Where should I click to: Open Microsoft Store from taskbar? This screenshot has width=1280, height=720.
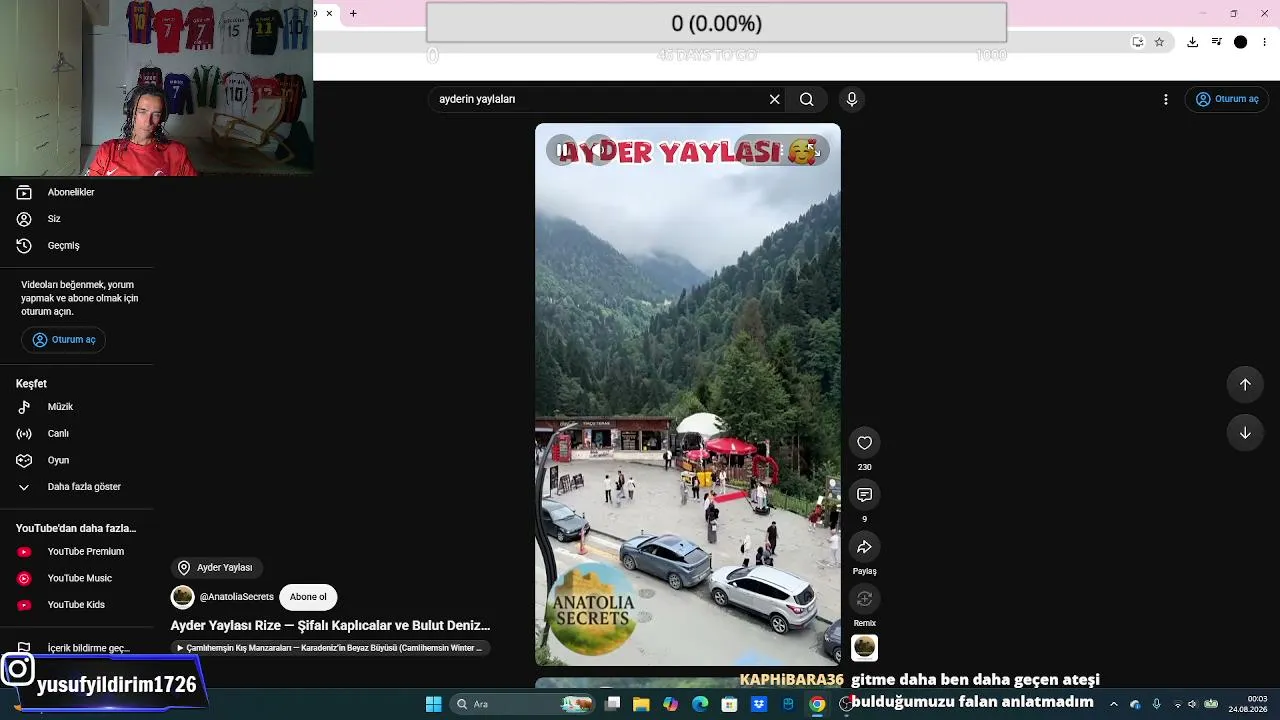[x=729, y=704]
